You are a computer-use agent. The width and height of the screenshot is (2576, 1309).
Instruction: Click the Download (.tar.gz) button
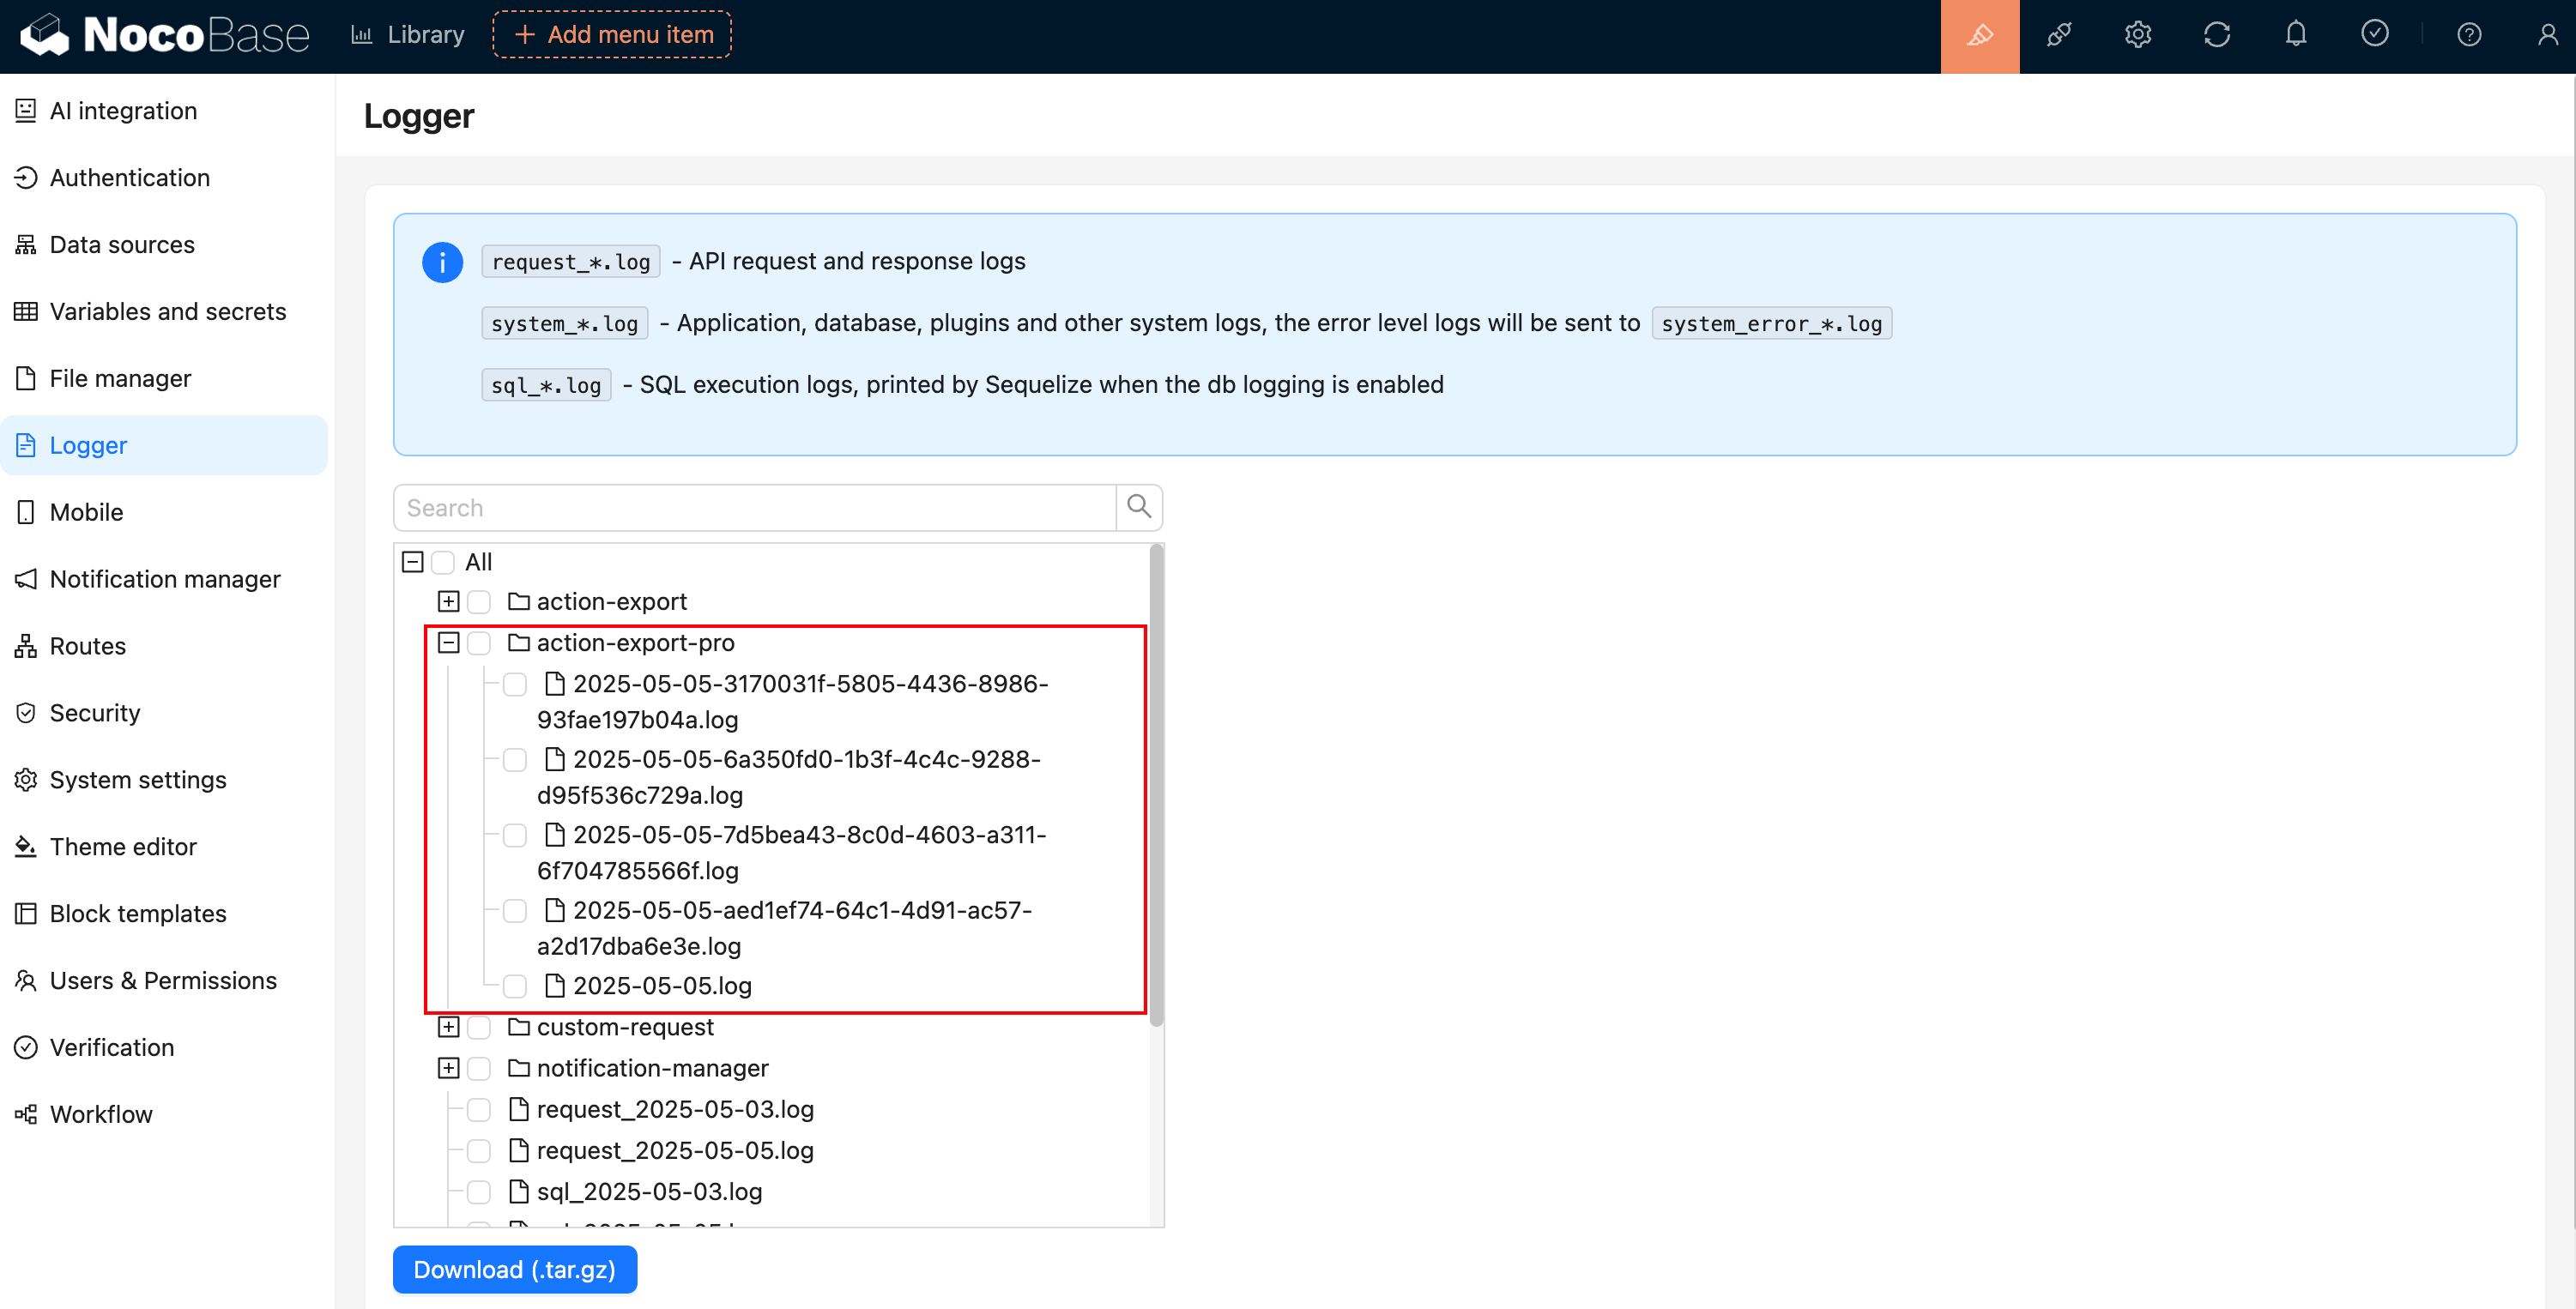[514, 1269]
